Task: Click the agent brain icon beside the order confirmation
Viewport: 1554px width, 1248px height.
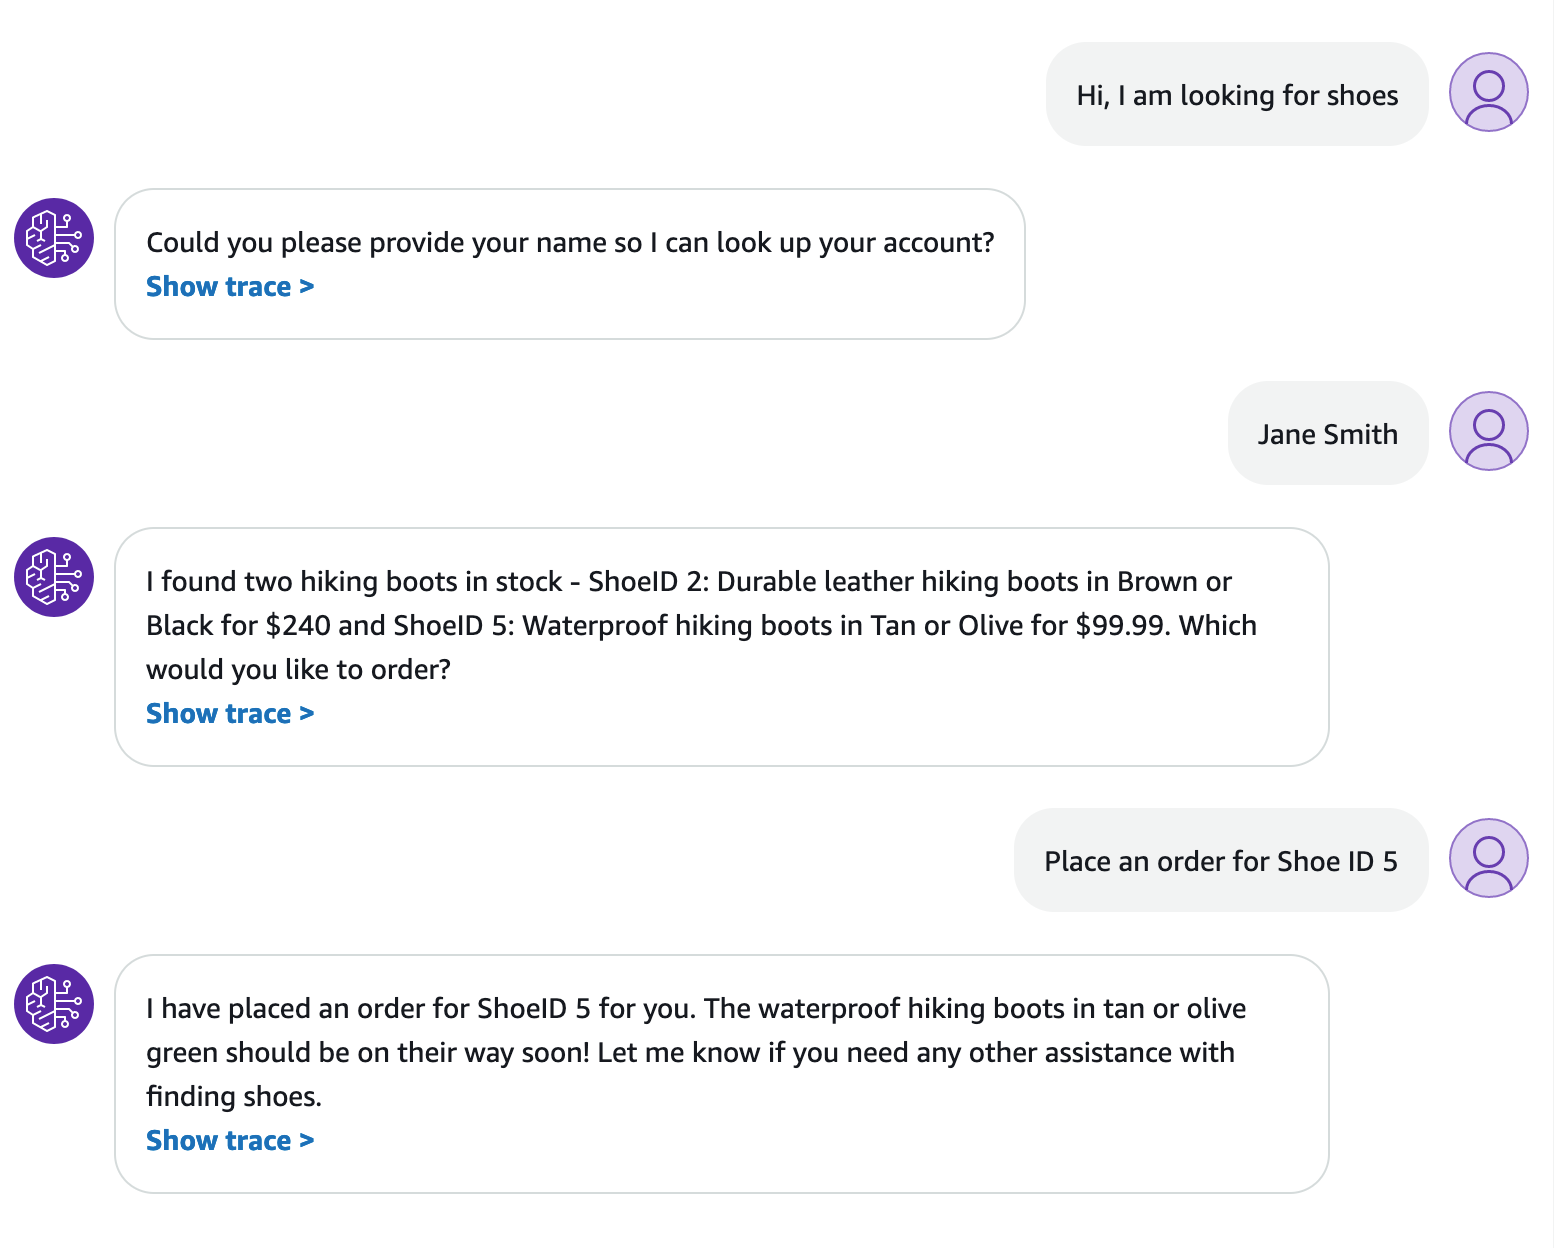Action: (x=52, y=1004)
